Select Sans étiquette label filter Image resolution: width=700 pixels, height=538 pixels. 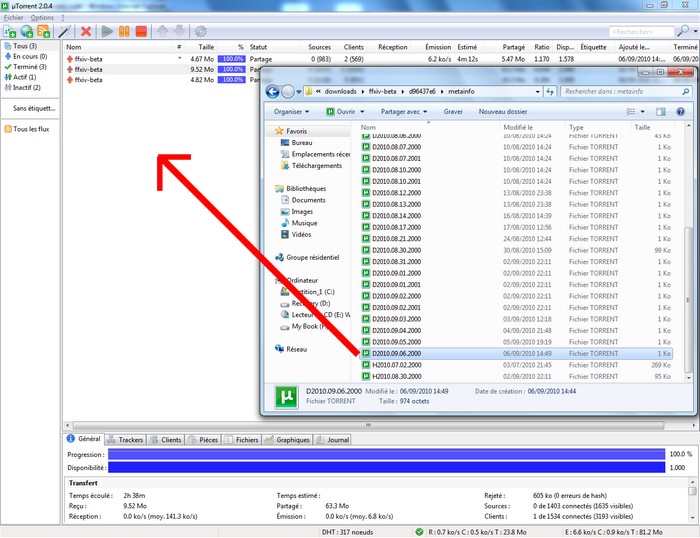[34, 108]
